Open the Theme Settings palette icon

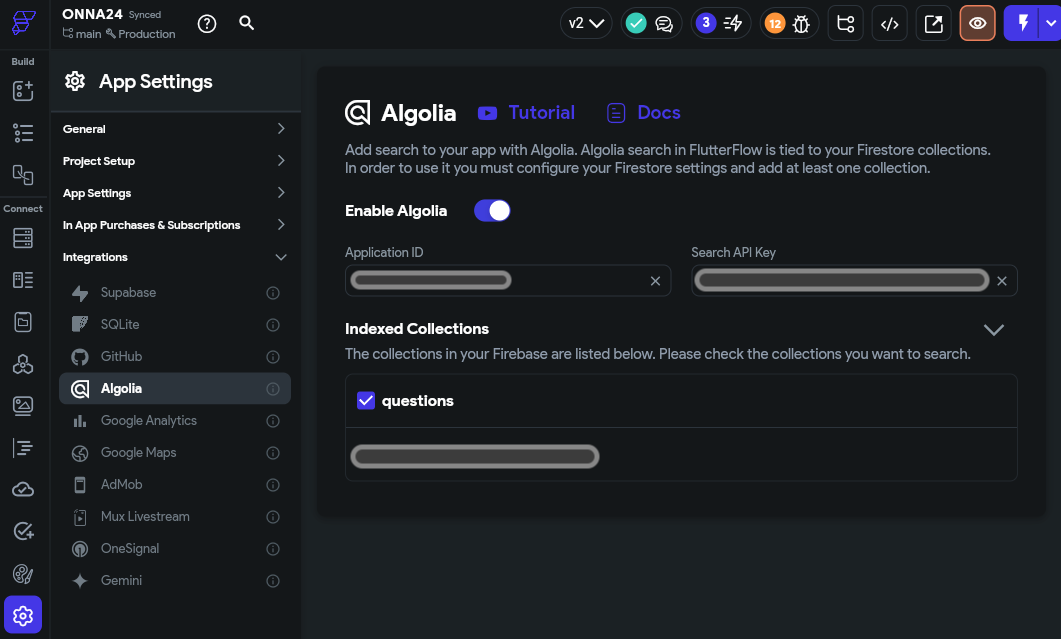tap(23, 574)
